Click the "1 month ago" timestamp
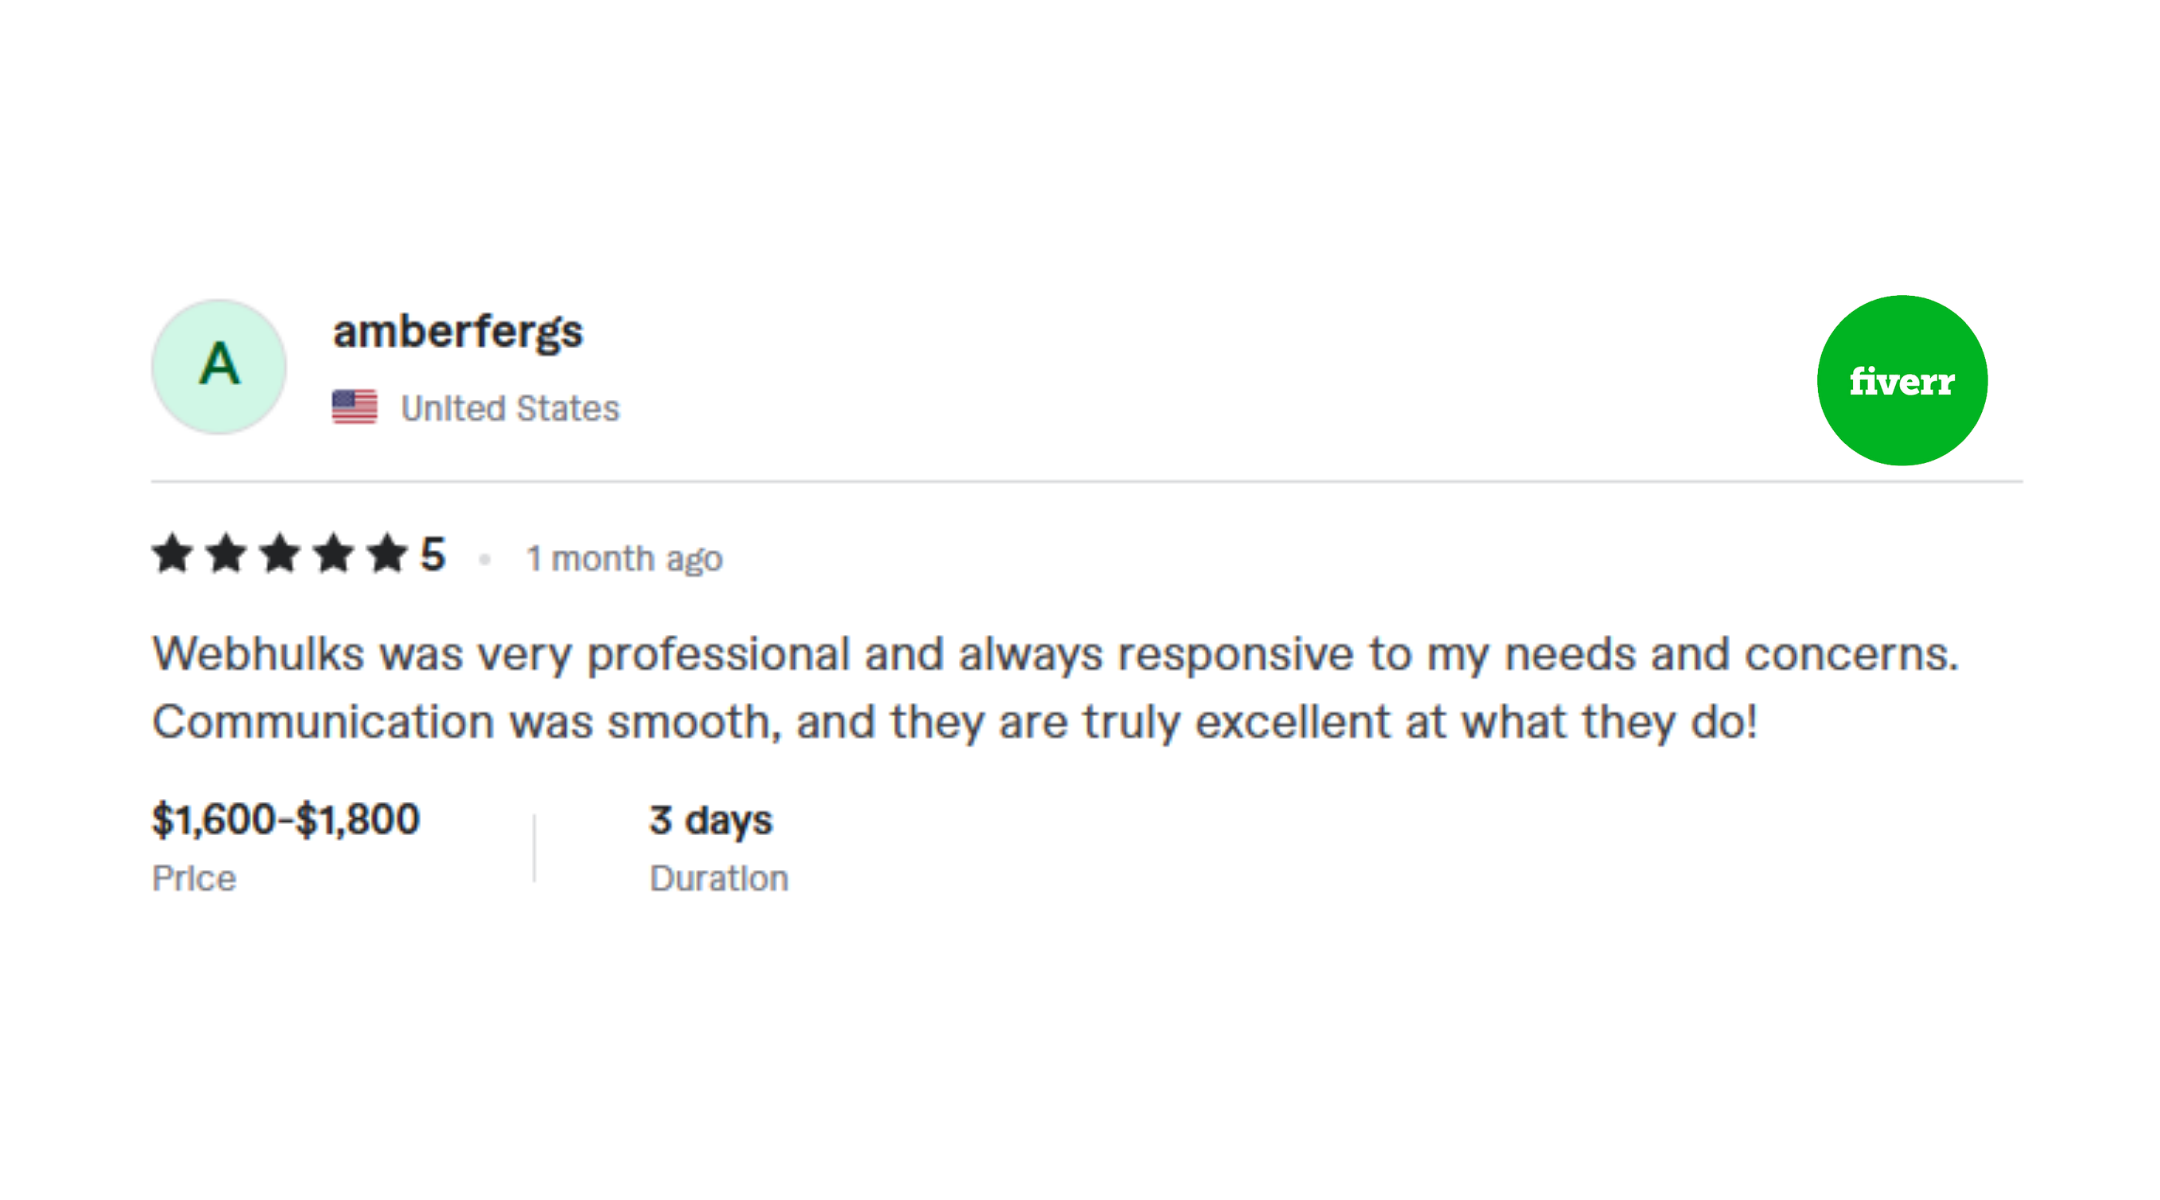Image resolution: width=2160 pixels, height=1200 pixels. click(624, 559)
